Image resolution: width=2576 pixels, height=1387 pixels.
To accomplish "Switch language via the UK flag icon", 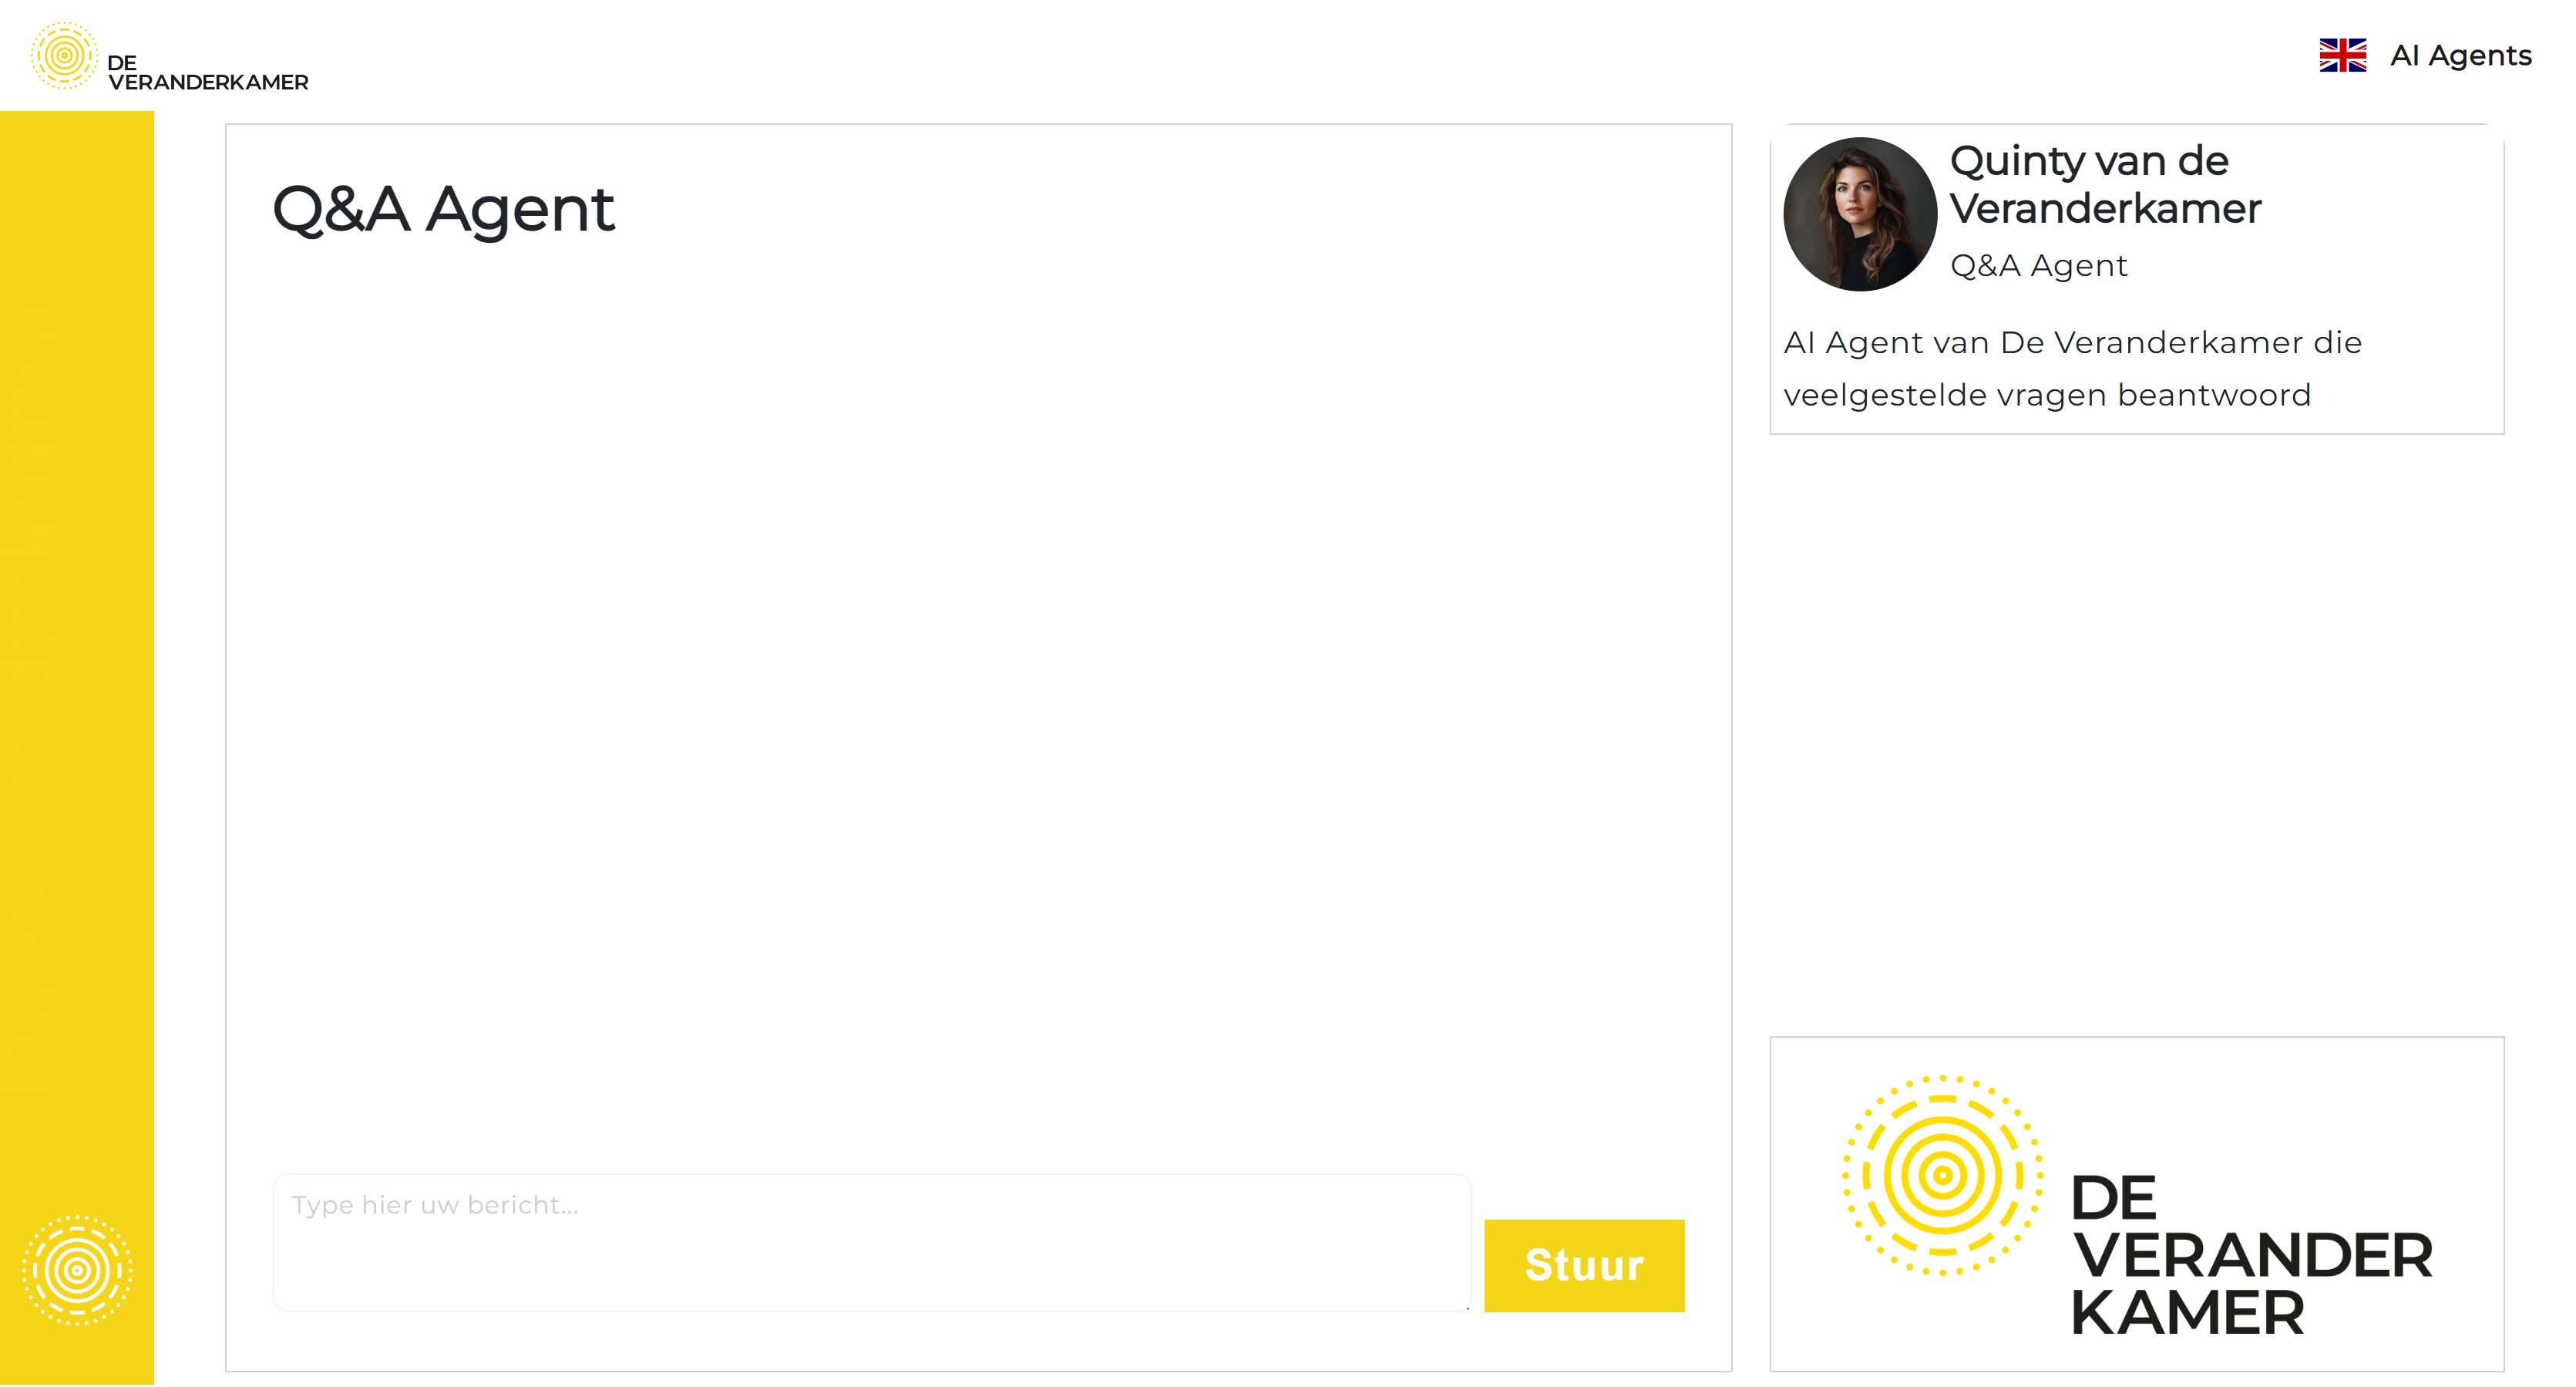I will [2342, 55].
